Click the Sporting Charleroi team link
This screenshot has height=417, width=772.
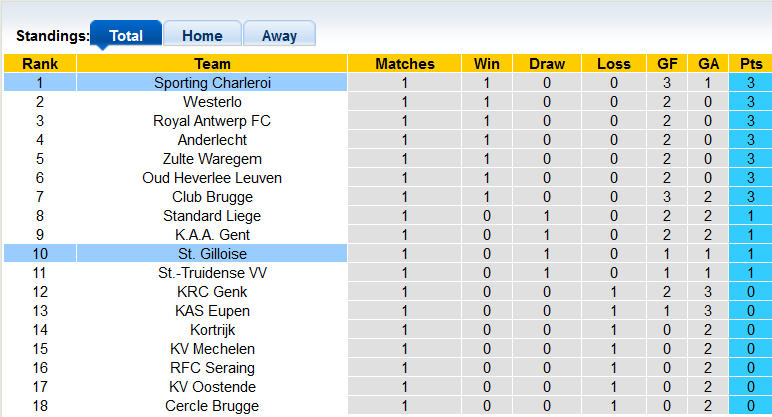click(x=212, y=83)
